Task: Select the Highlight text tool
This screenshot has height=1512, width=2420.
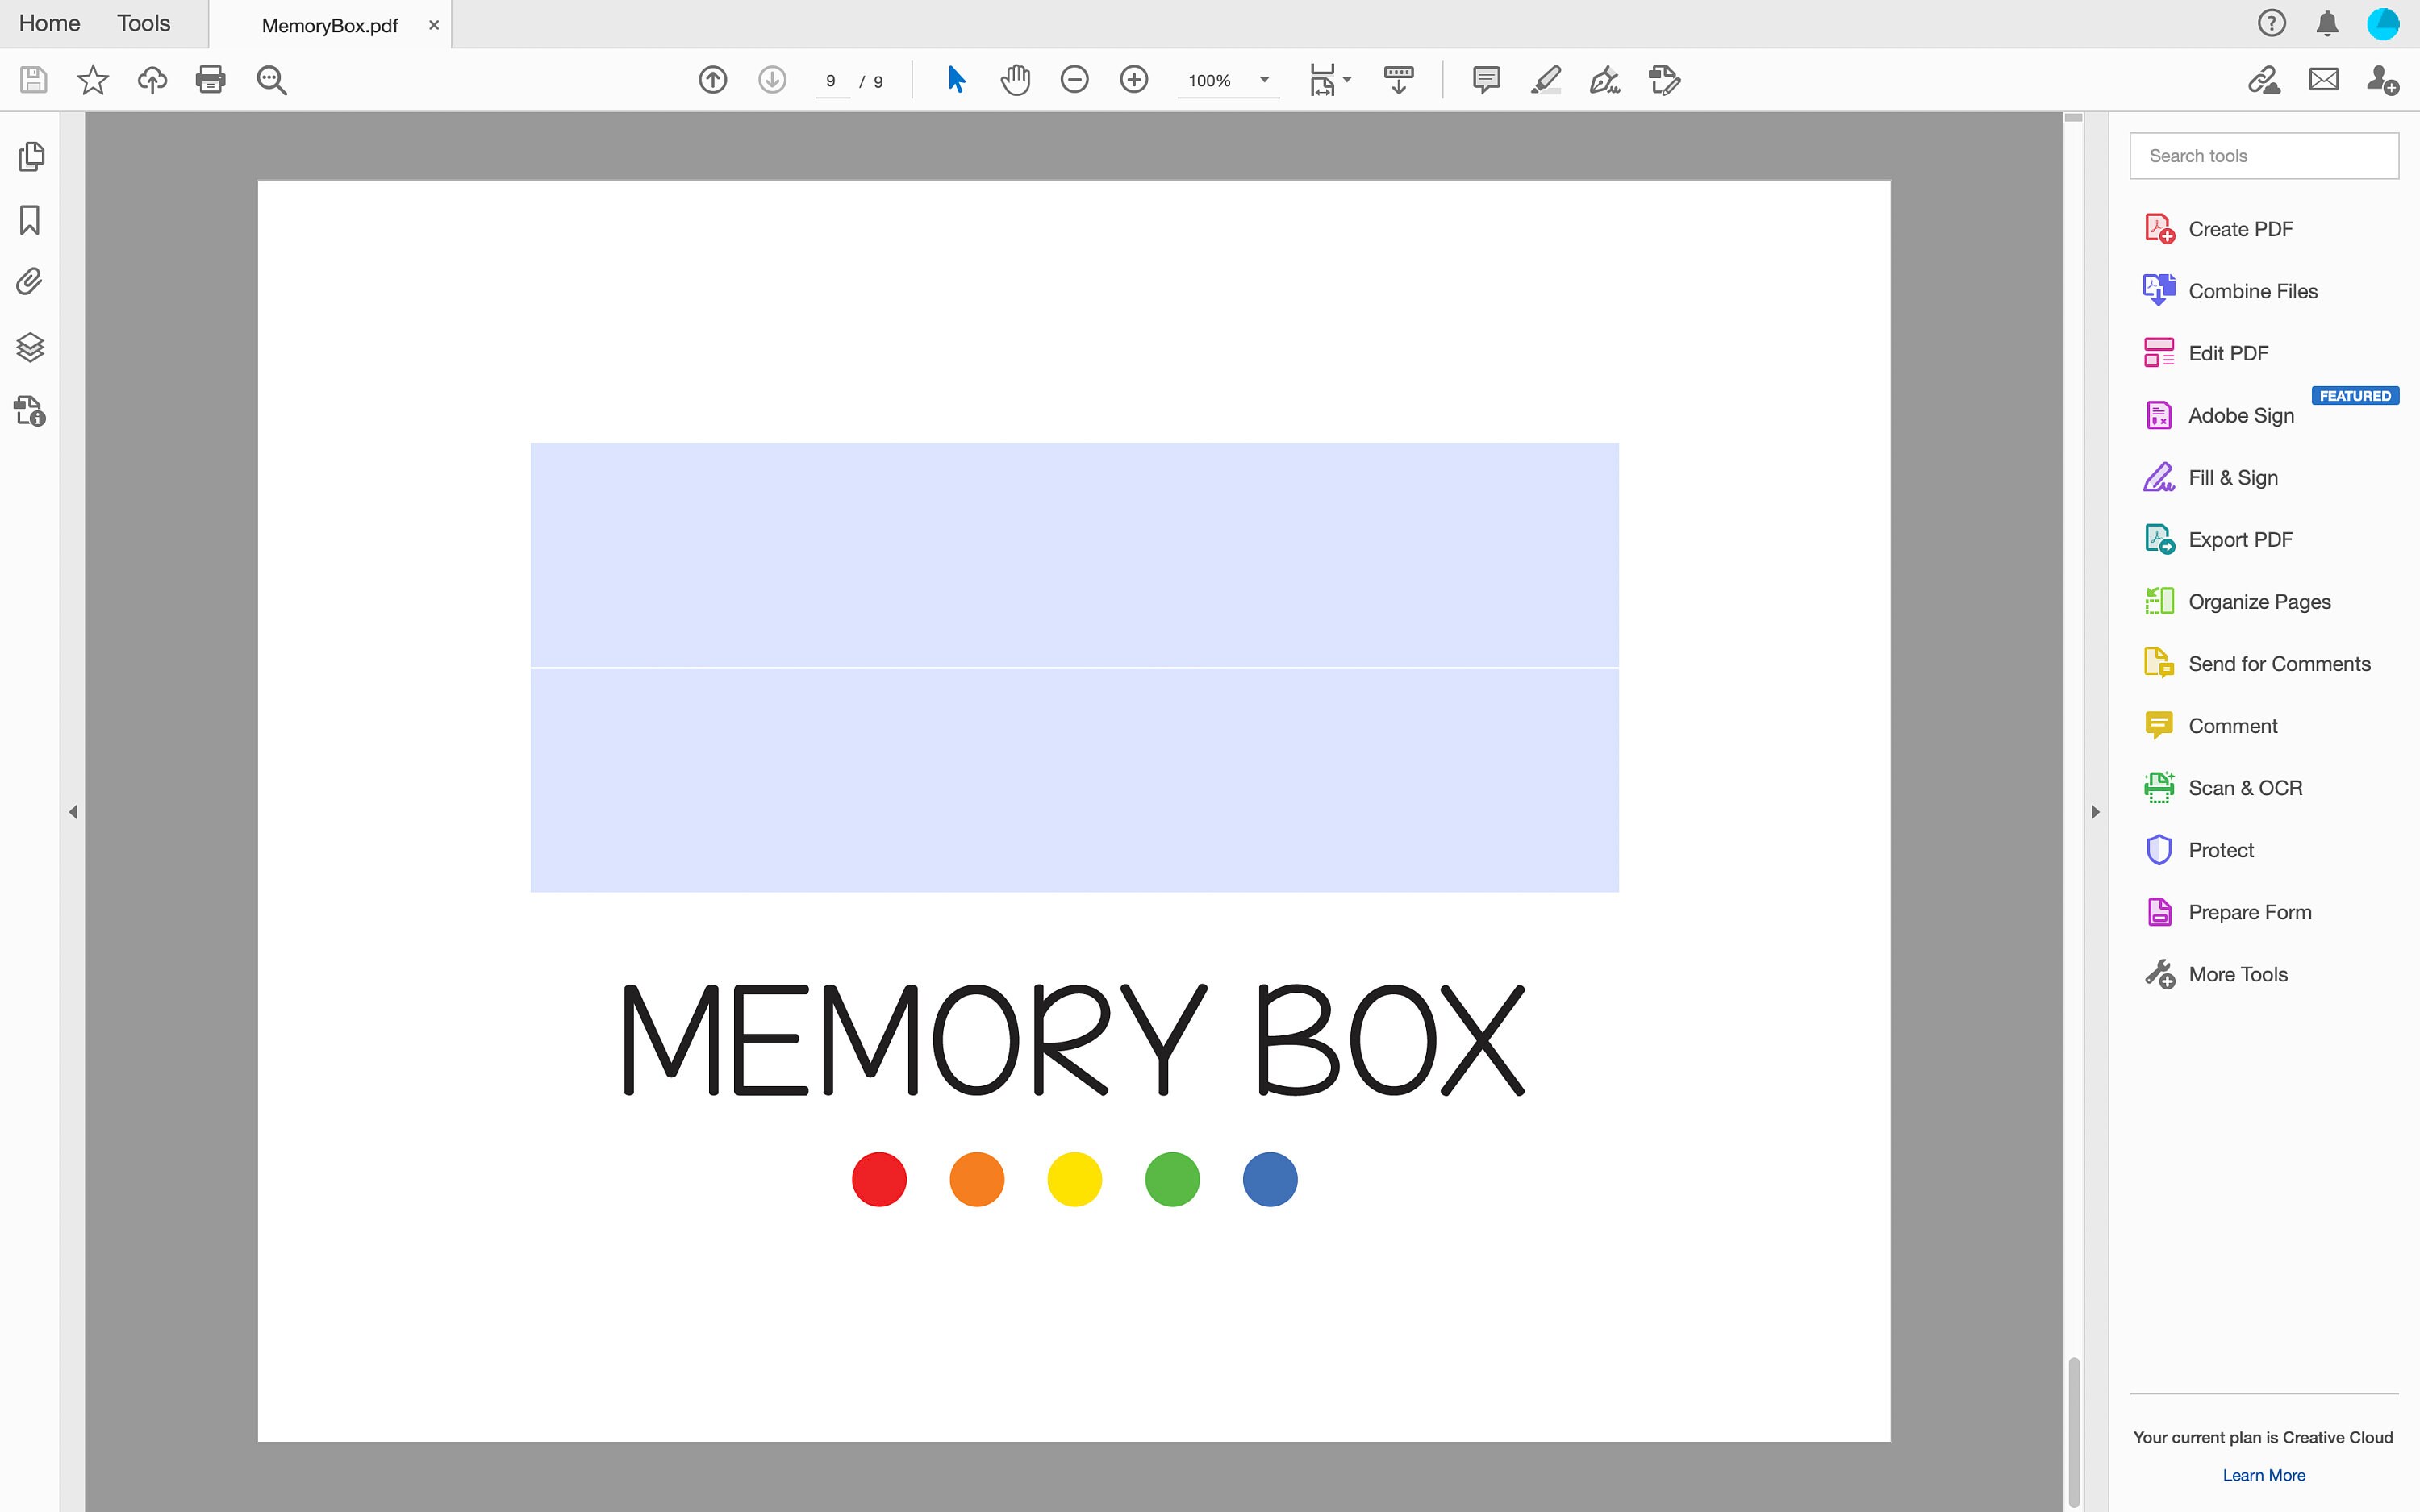Action: pyautogui.click(x=1544, y=80)
